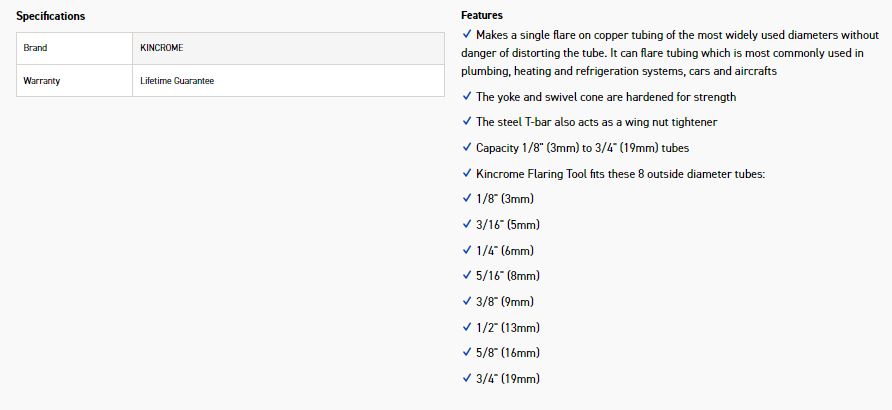The height and width of the screenshot is (410, 892).
Task: Click the checkmark before 1/2" (13mm)
Action: click(467, 327)
